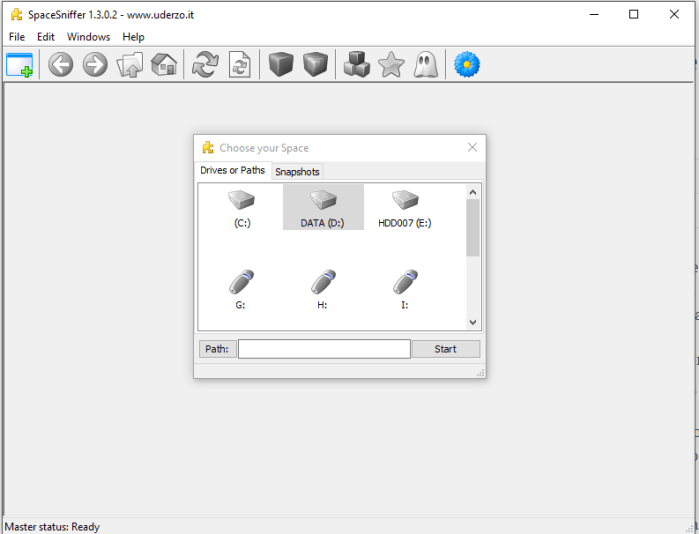Go back with the left arrow icon
This screenshot has width=699, height=534.
(61, 65)
